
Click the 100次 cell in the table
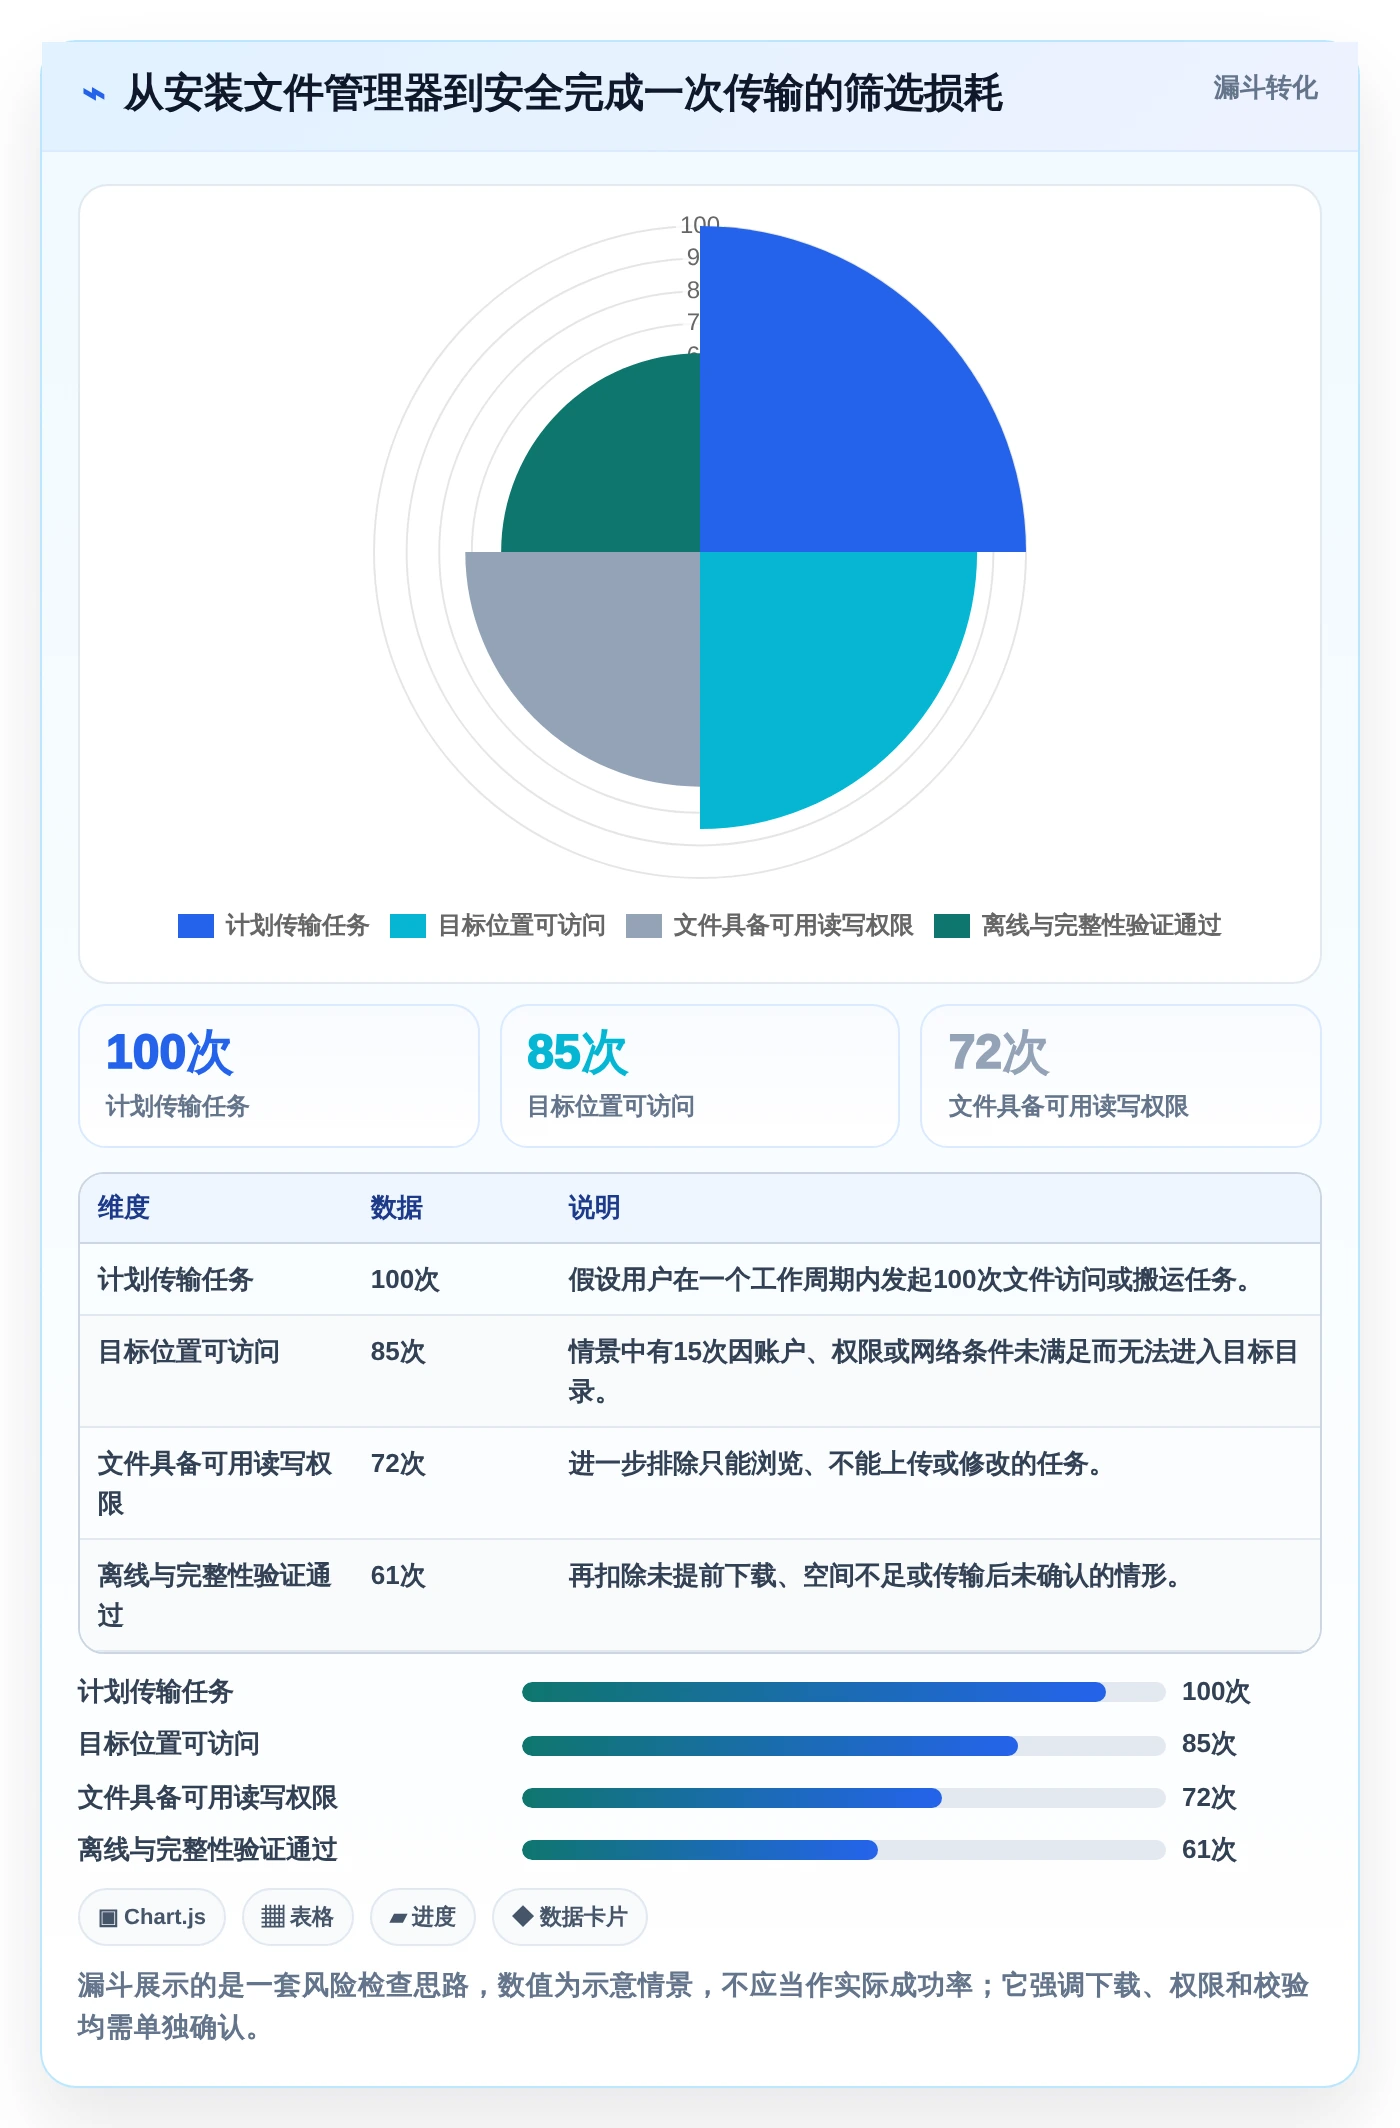pos(405,1280)
